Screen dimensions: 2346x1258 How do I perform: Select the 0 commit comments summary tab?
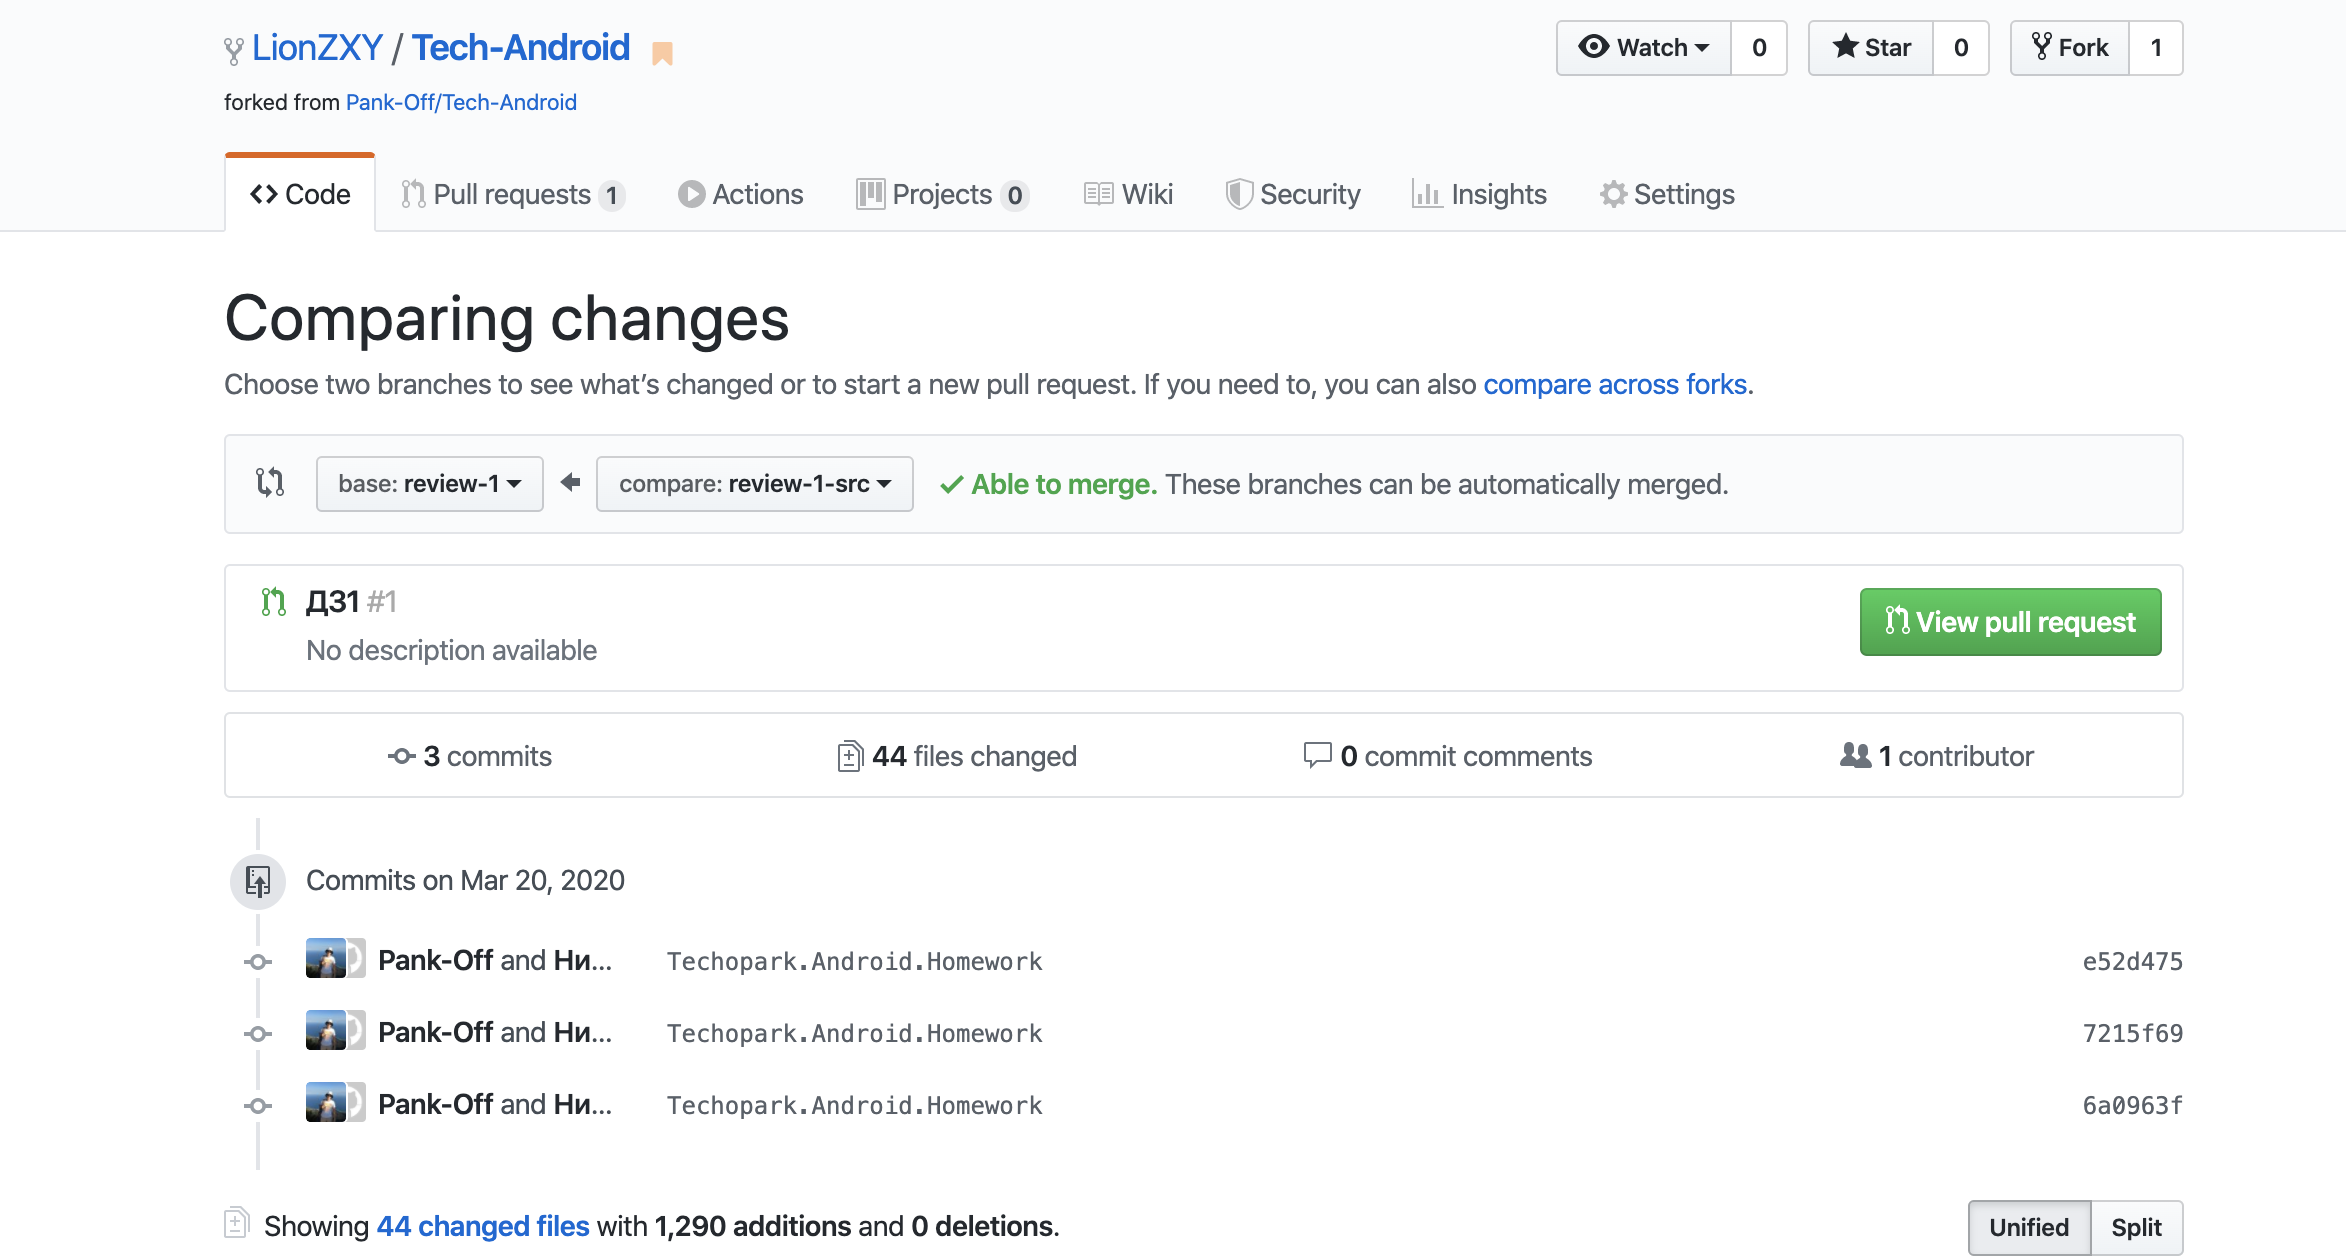coord(1447,756)
